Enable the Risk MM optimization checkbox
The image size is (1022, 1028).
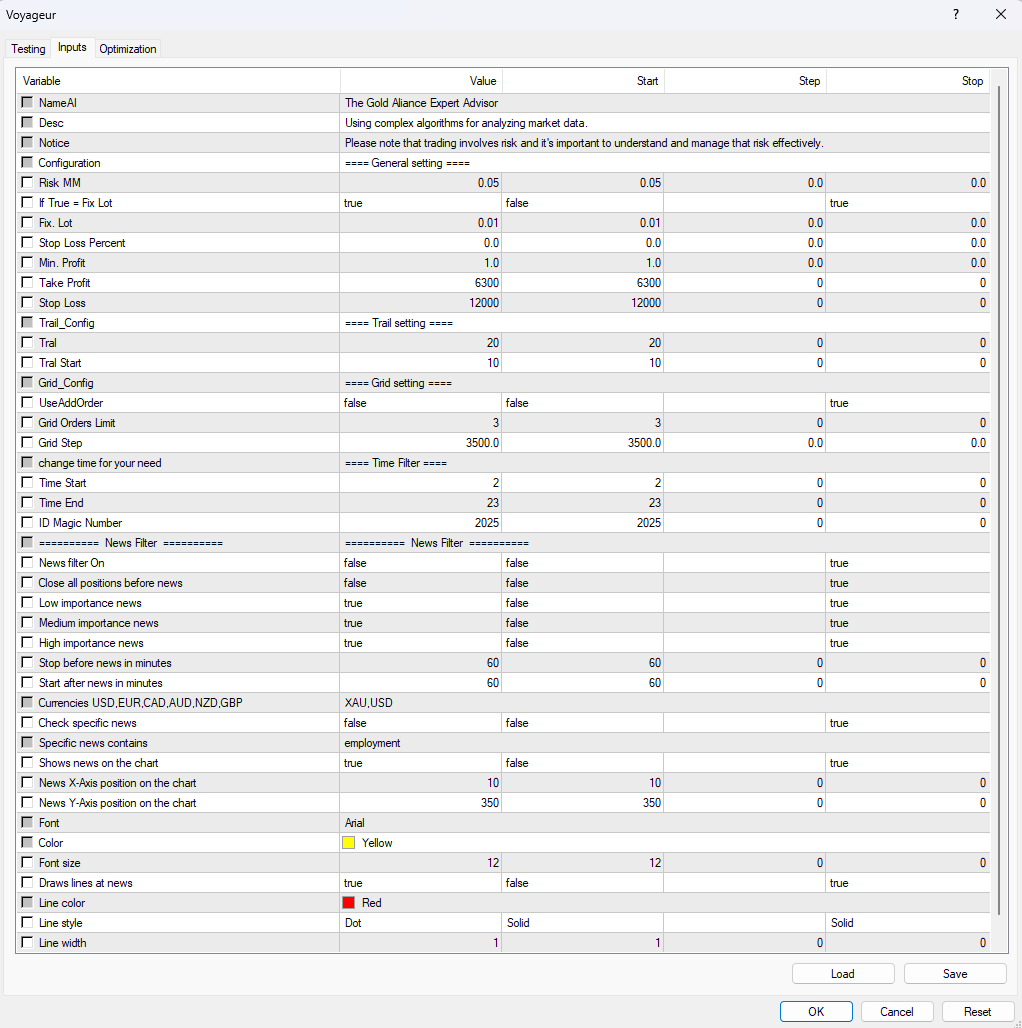(26, 182)
